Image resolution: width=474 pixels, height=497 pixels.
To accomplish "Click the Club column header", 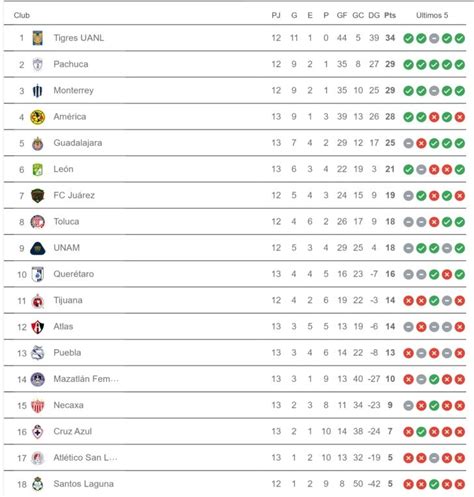I will coord(22,15).
